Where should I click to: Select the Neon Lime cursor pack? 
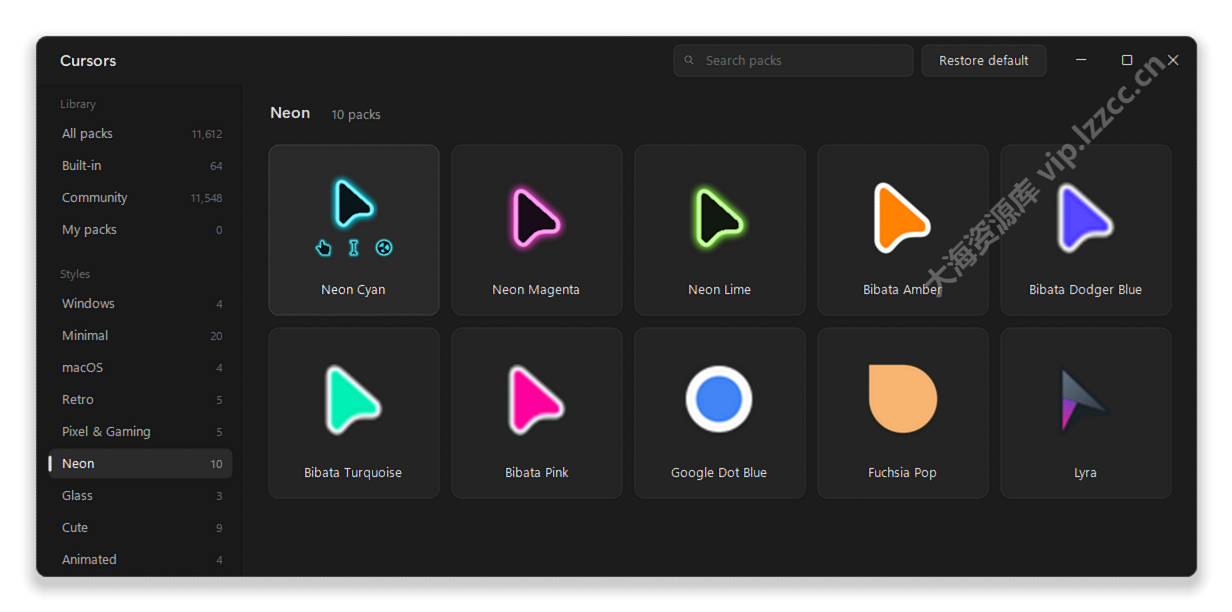720,230
